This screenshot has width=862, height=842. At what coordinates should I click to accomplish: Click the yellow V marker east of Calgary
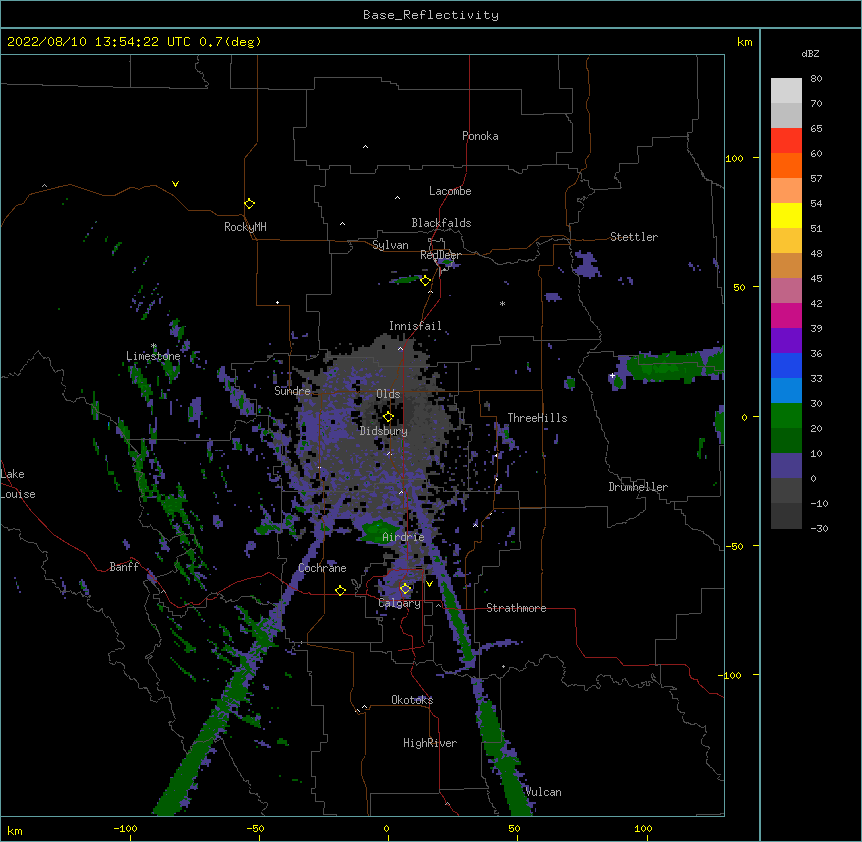click(x=429, y=584)
